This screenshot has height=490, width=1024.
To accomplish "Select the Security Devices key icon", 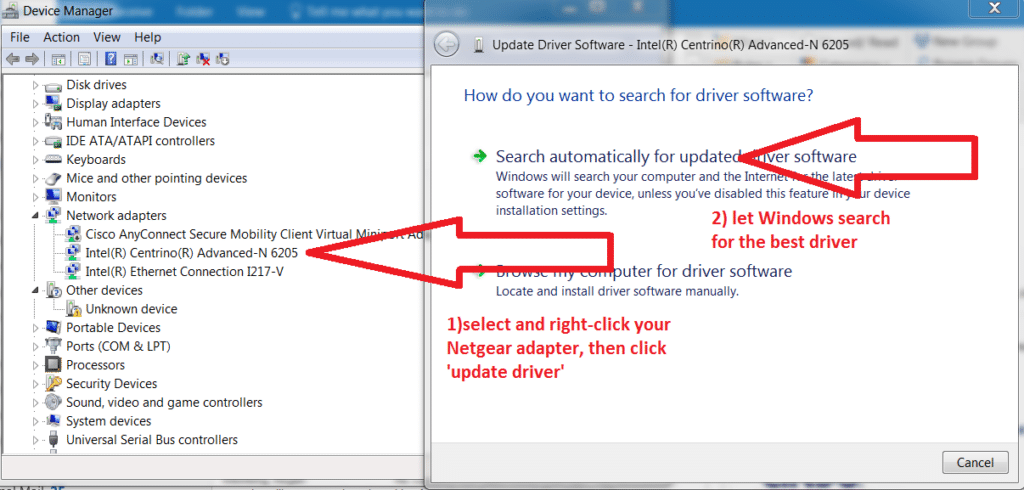I will (x=53, y=384).
